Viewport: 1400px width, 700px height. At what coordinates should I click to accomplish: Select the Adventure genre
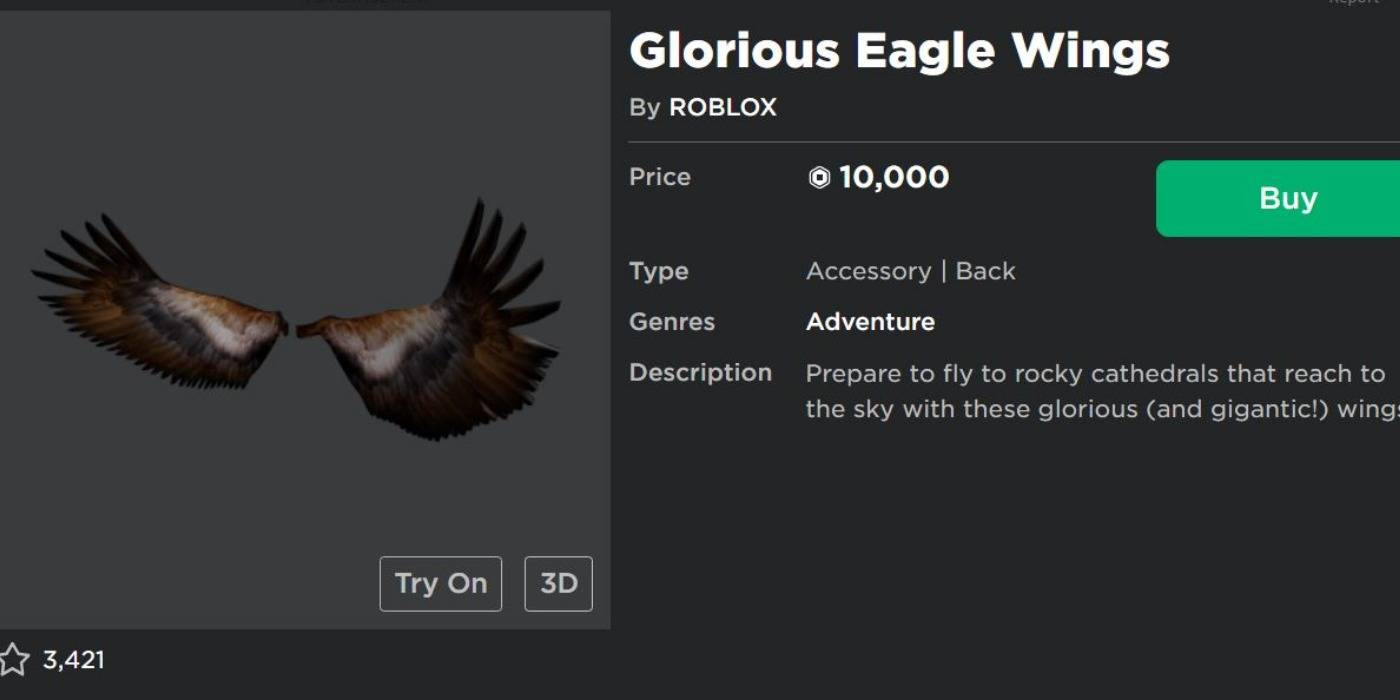[870, 321]
